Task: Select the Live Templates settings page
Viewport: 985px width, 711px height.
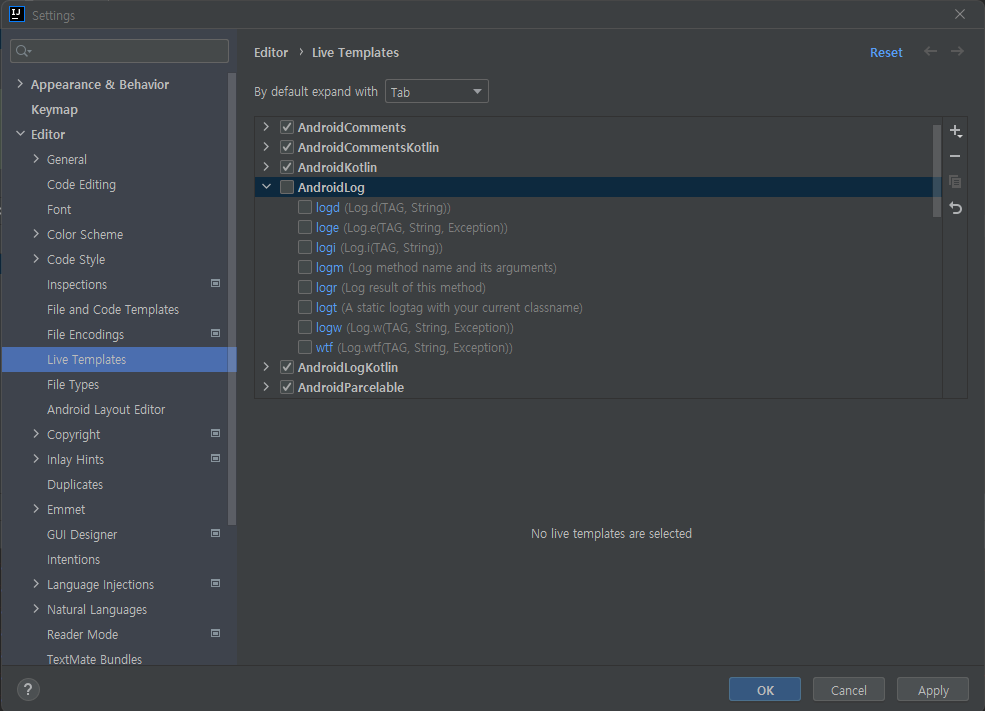Action: tap(119, 359)
